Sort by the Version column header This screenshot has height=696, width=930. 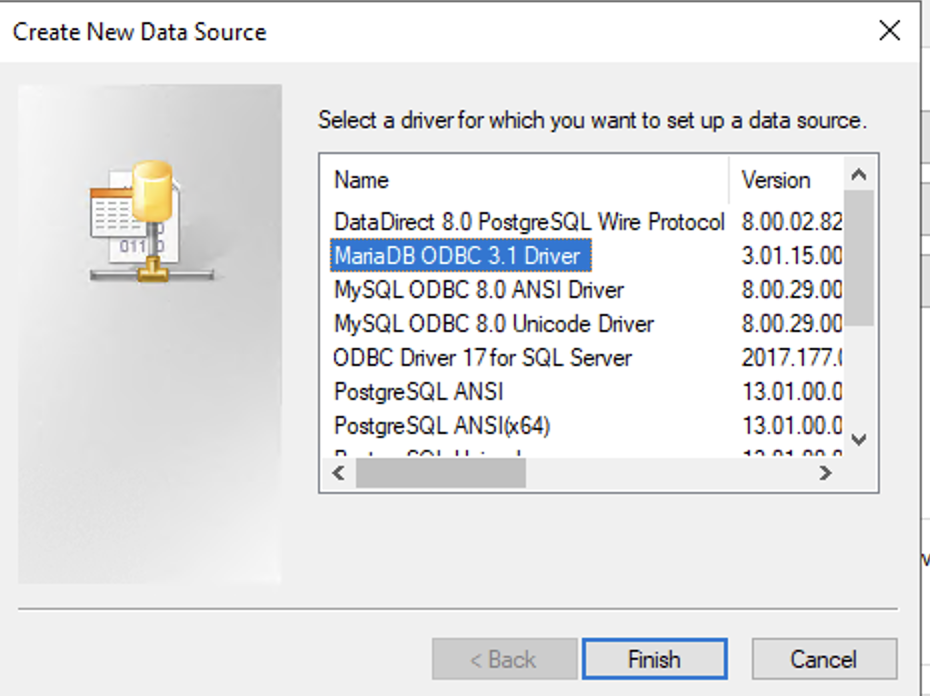point(786,180)
